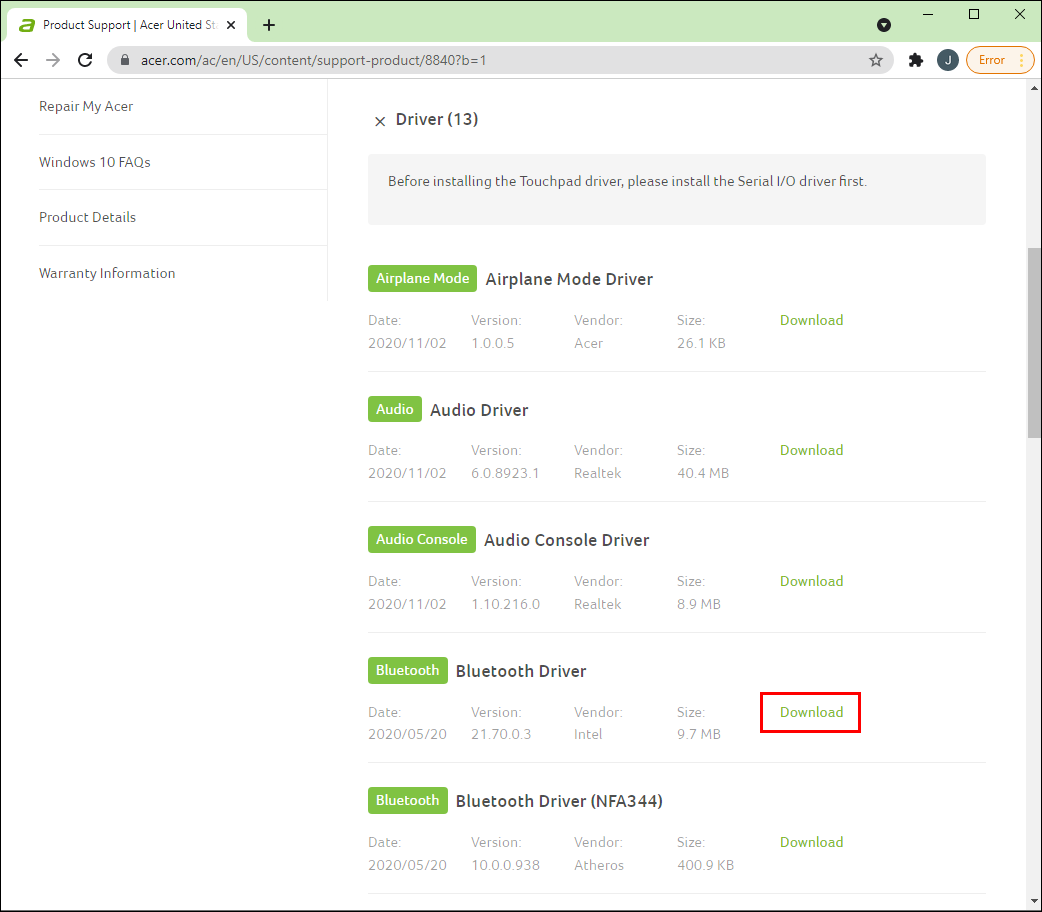Viewport: 1042px width, 912px height.
Task: Click the green Airplane Mode tag
Action: 422,279
